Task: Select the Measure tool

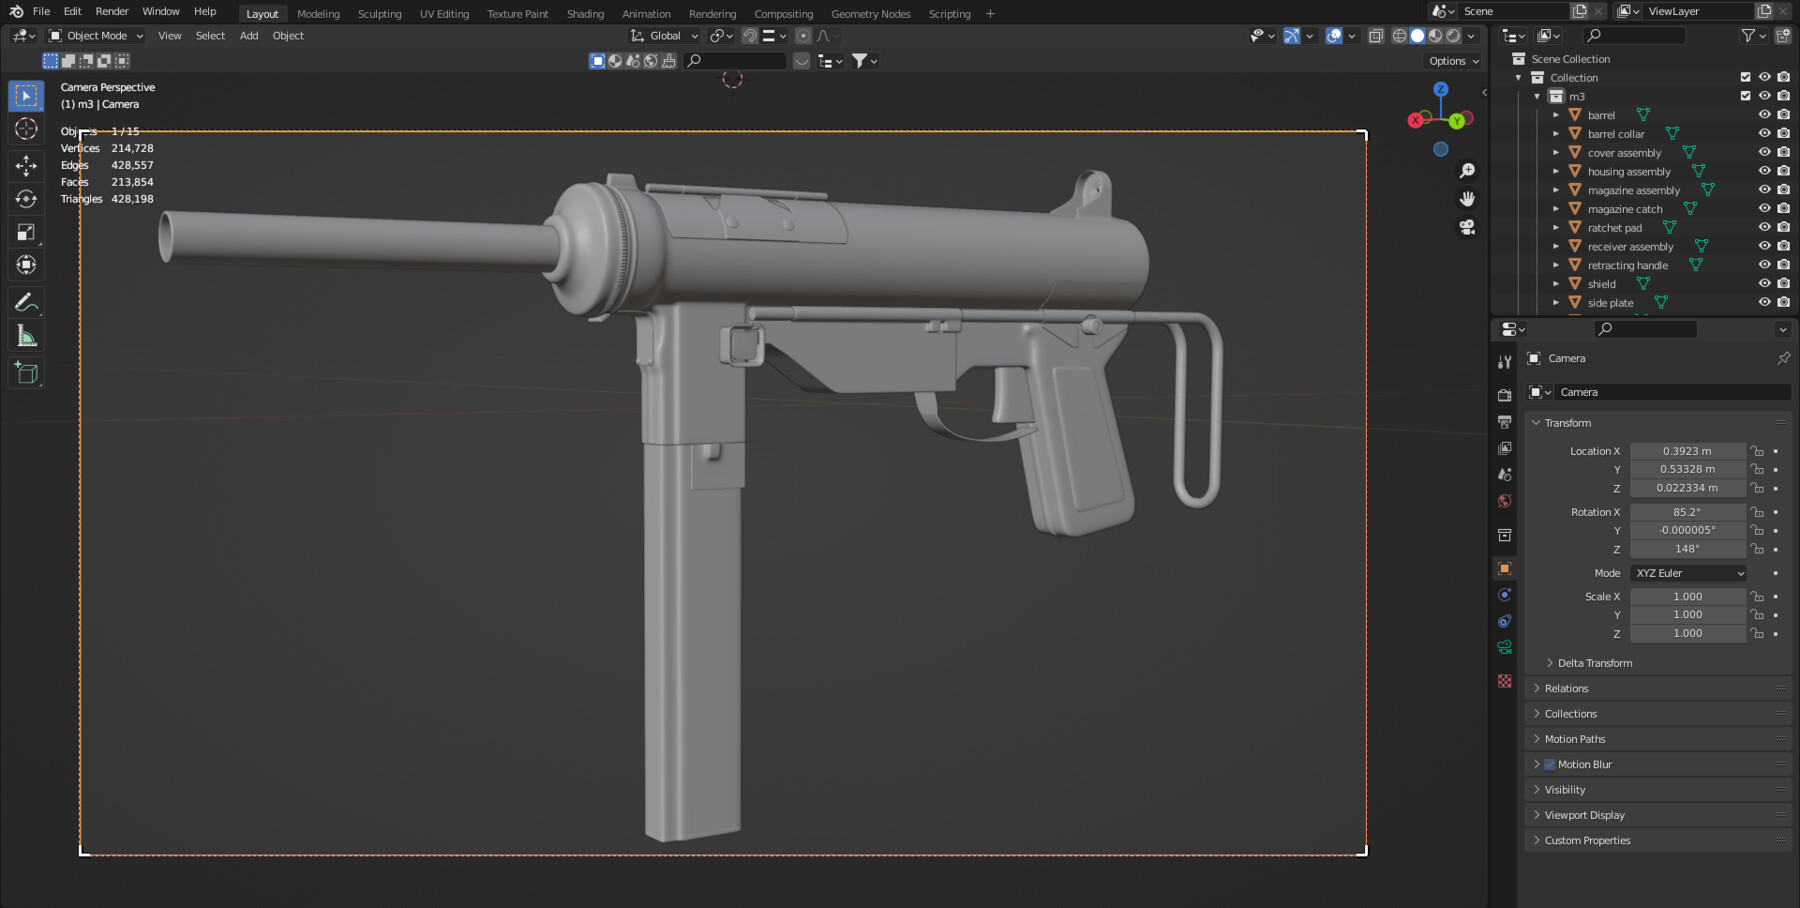Action: coord(25,335)
